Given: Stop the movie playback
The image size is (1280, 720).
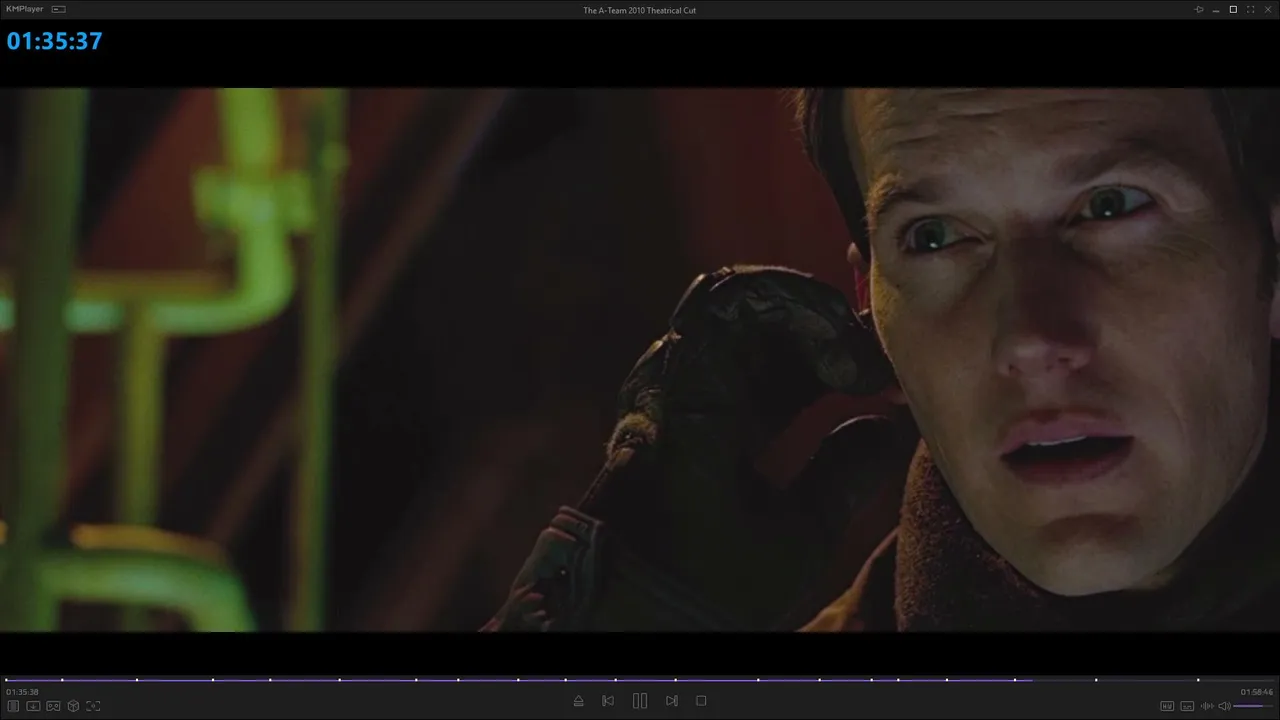Looking at the screenshot, I should (x=701, y=701).
